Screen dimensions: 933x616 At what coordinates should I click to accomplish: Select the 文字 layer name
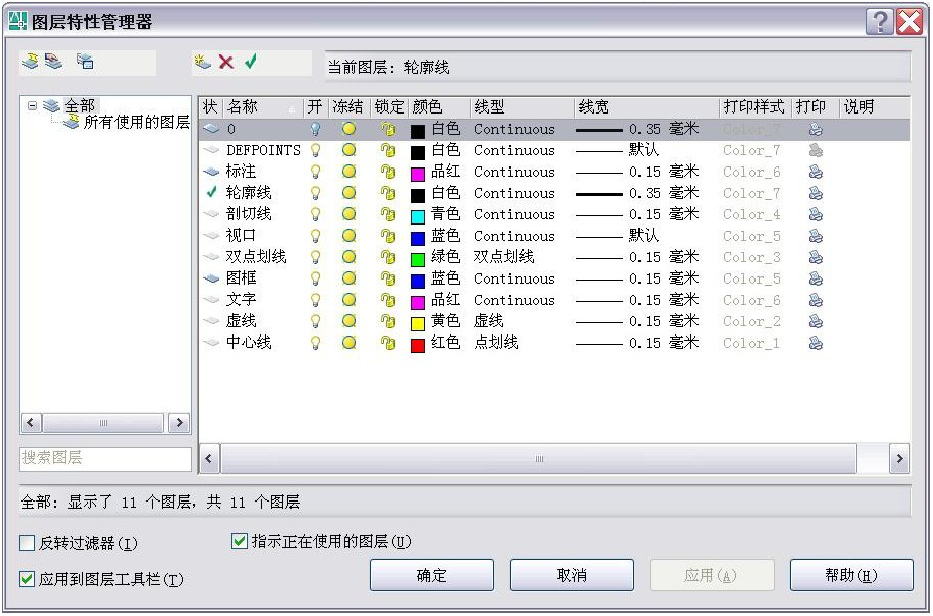(x=241, y=300)
